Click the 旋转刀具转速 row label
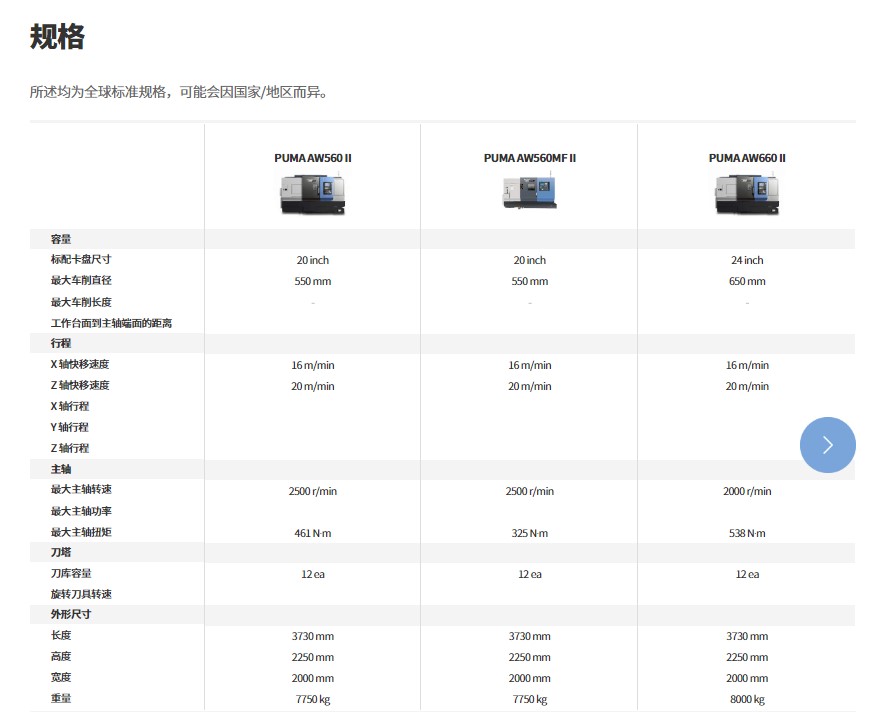Screen dimensions: 876x712 pyautogui.click(x=81, y=595)
